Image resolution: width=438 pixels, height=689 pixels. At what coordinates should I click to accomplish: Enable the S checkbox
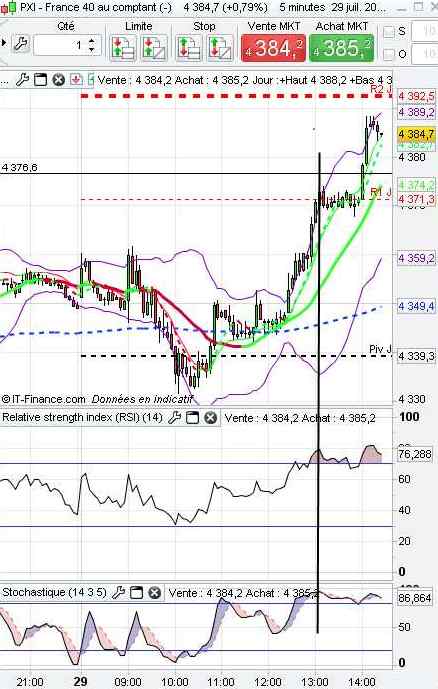click(389, 32)
